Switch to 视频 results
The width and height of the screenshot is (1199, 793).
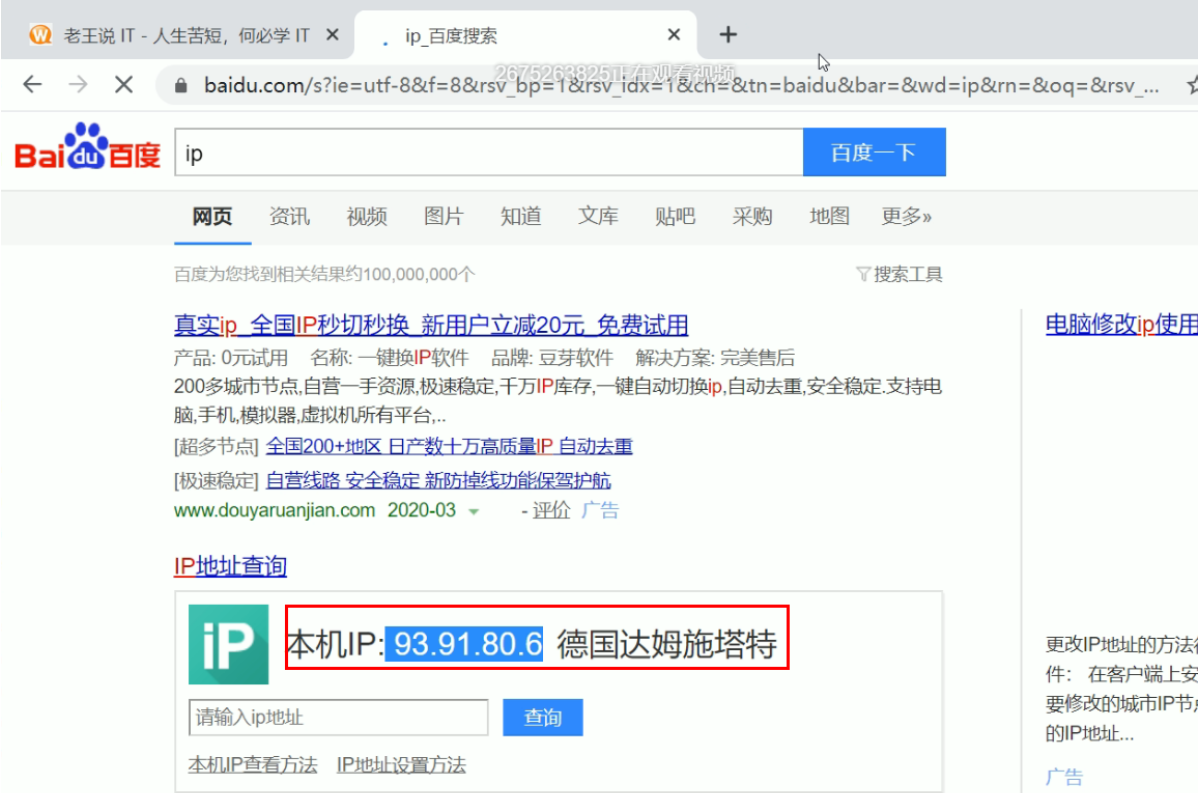click(367, 216)
